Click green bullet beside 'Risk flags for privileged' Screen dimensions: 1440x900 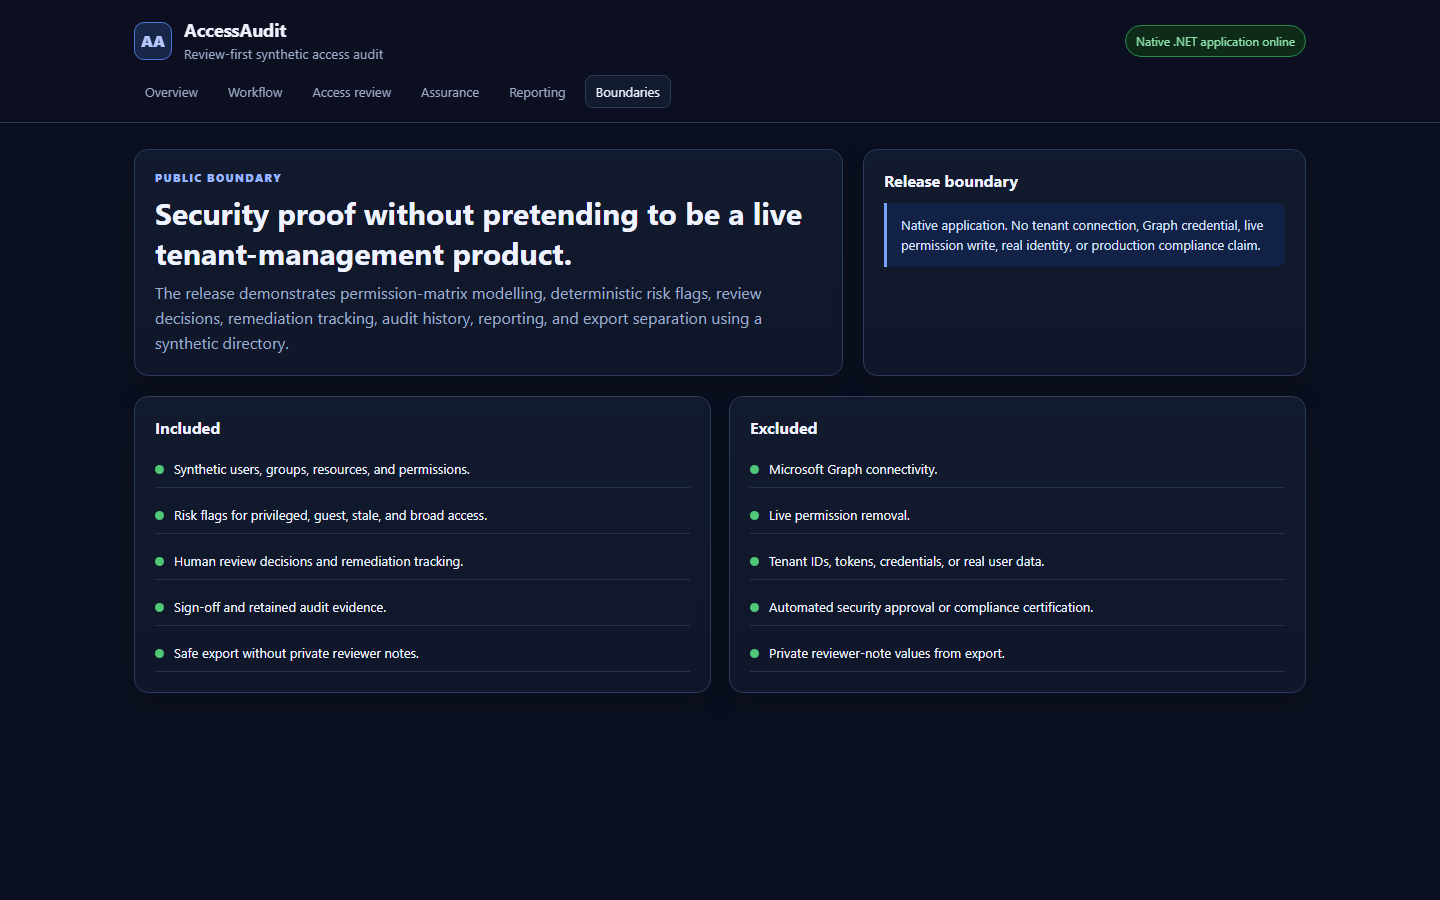tap(159, 515)
